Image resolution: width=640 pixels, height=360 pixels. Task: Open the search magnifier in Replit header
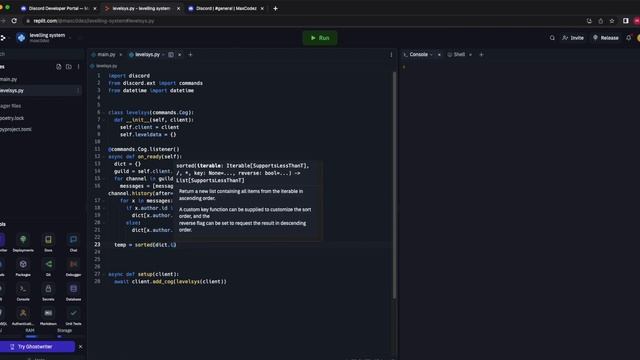[x=552, y=38]
